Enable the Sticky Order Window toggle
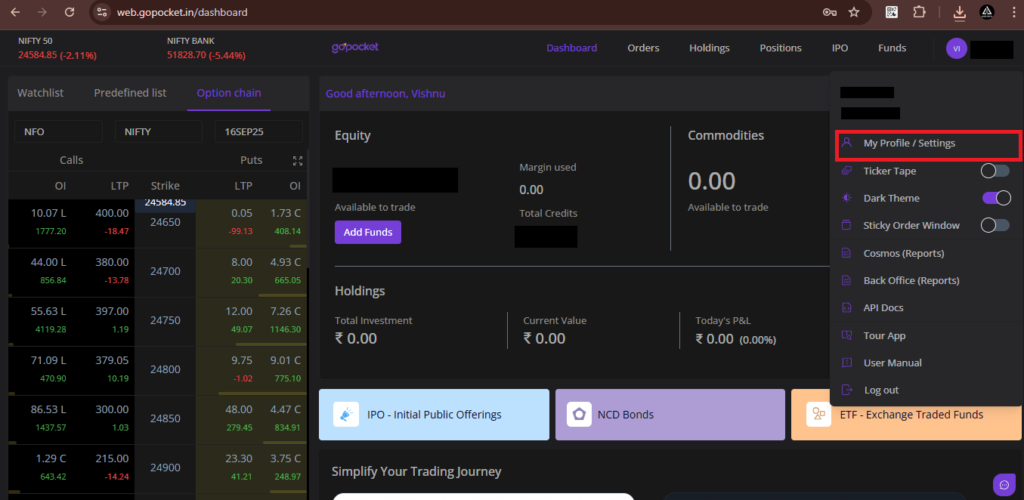 (995, 225)
